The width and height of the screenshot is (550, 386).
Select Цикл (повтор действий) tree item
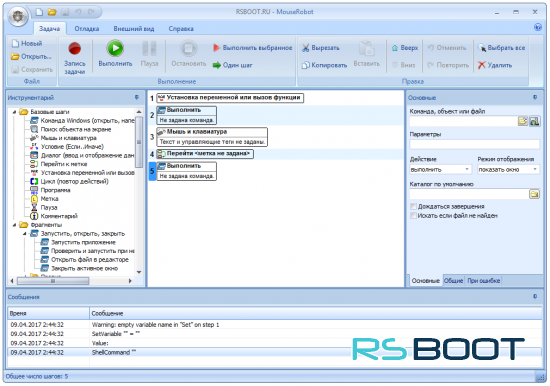tap(70, 181)
